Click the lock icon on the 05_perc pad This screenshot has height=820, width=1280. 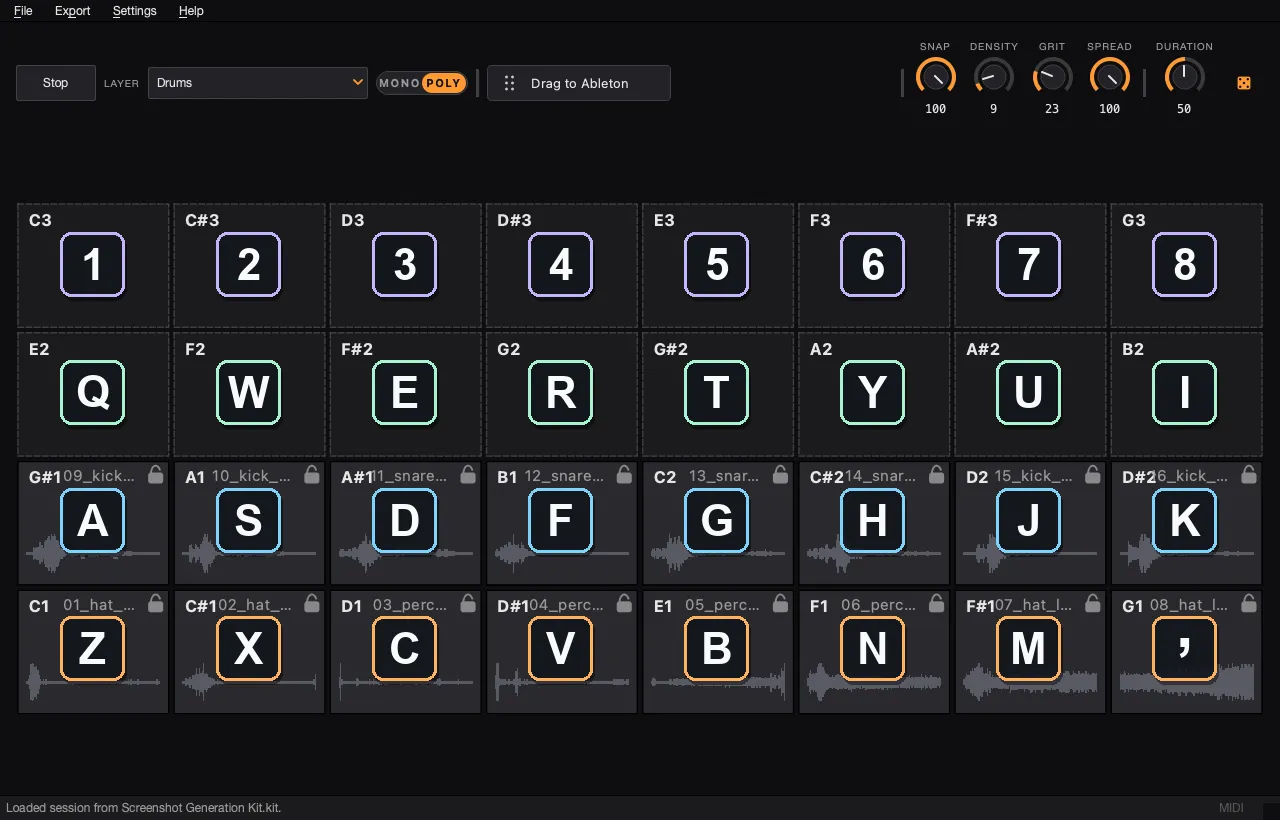[780, 603]
